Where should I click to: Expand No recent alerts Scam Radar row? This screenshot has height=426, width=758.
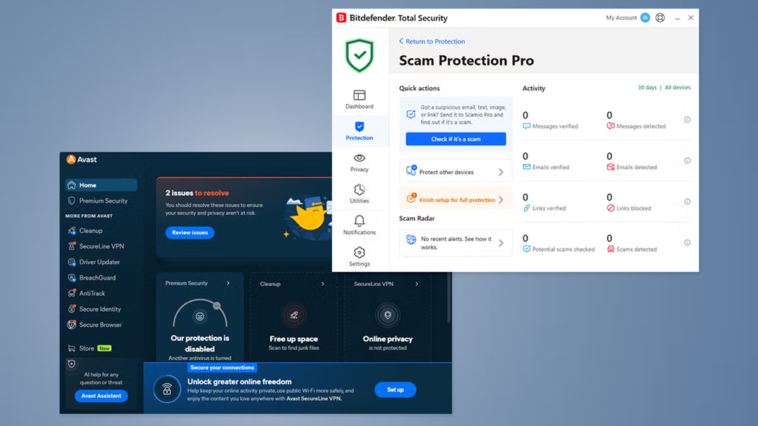pyautogui.click(x=455, y=243)
